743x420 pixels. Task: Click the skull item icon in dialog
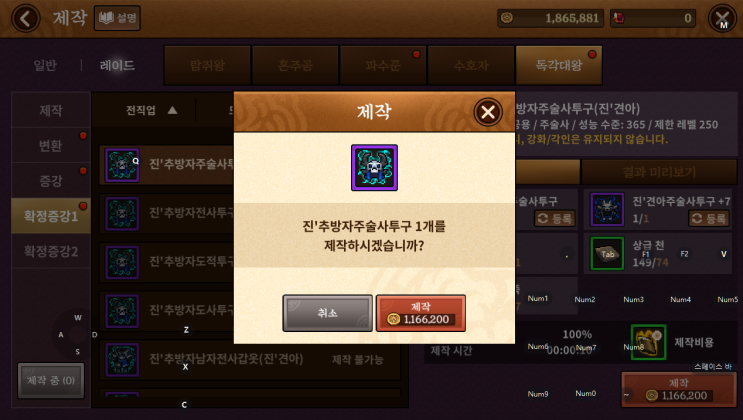(x=374, y=168)
